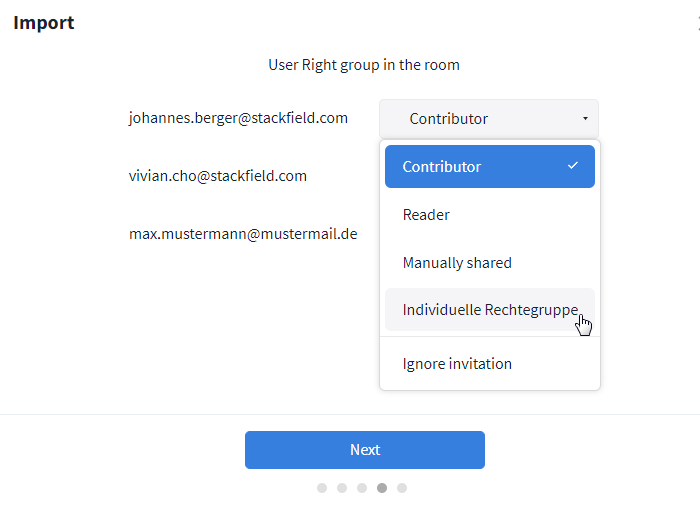
Task: Click the checkmark next to Contributor option
Action: [x=573, y=166]
